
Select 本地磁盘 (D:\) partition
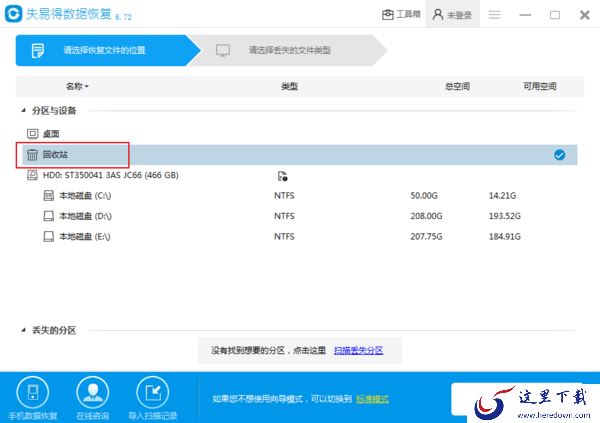click(85, 216)
